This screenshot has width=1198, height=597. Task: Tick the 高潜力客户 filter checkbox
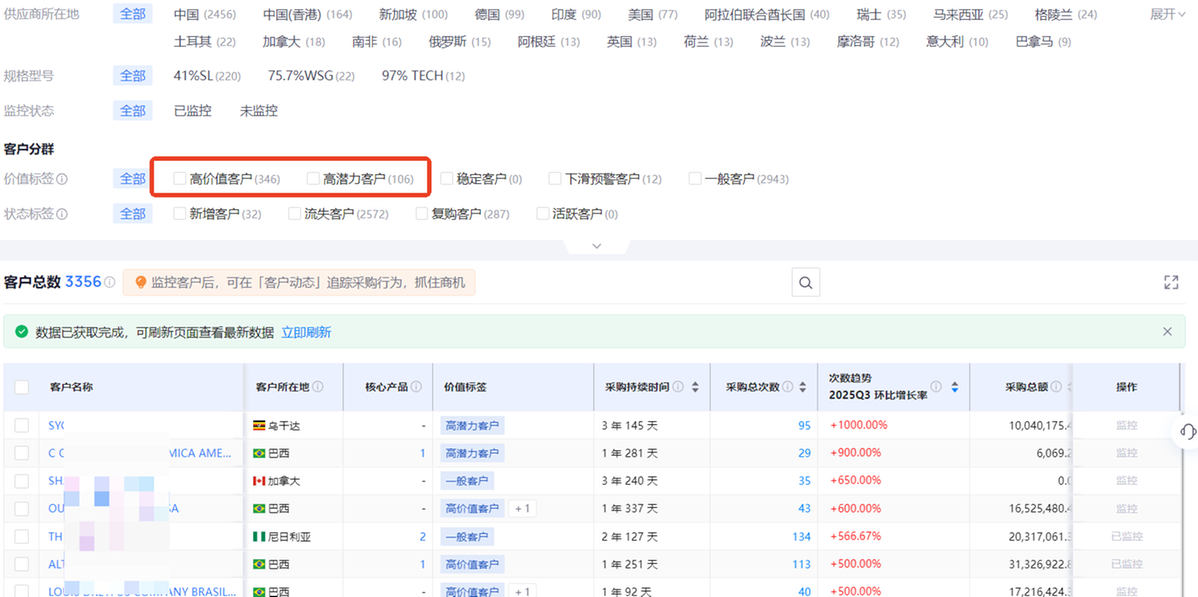313,179
